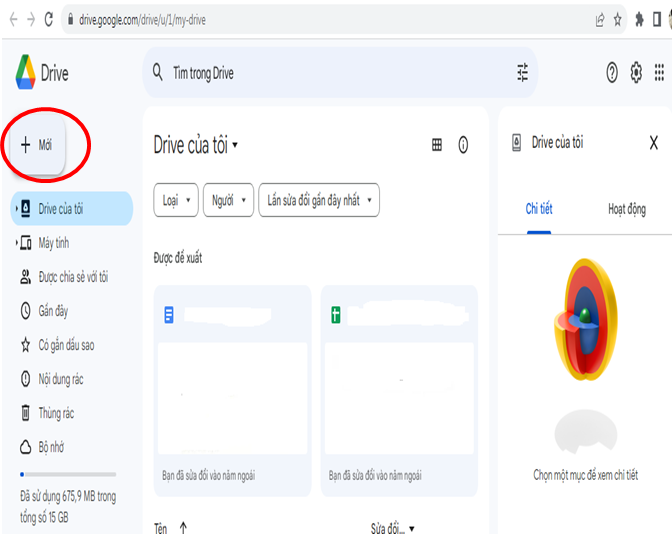Reload the page with refresh icon
The image size is (672, 534).
click(49, 19)
